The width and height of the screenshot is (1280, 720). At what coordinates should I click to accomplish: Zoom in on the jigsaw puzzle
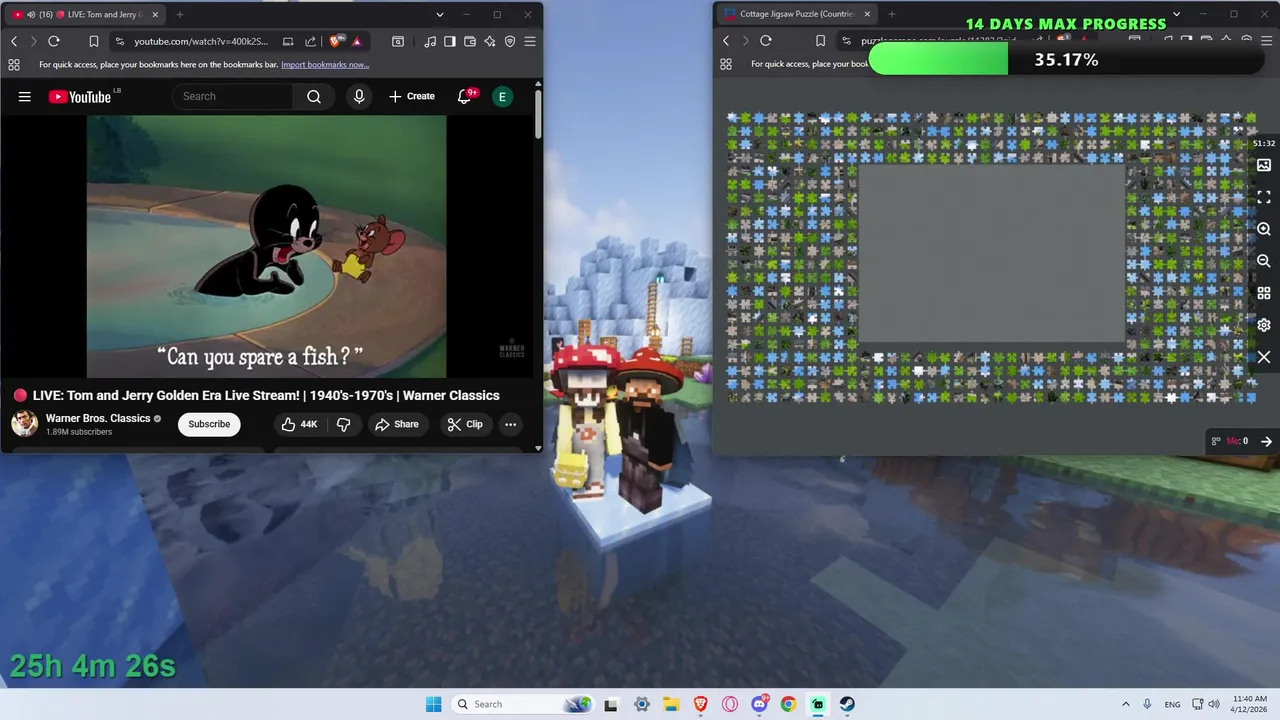tap(1264, 229)
